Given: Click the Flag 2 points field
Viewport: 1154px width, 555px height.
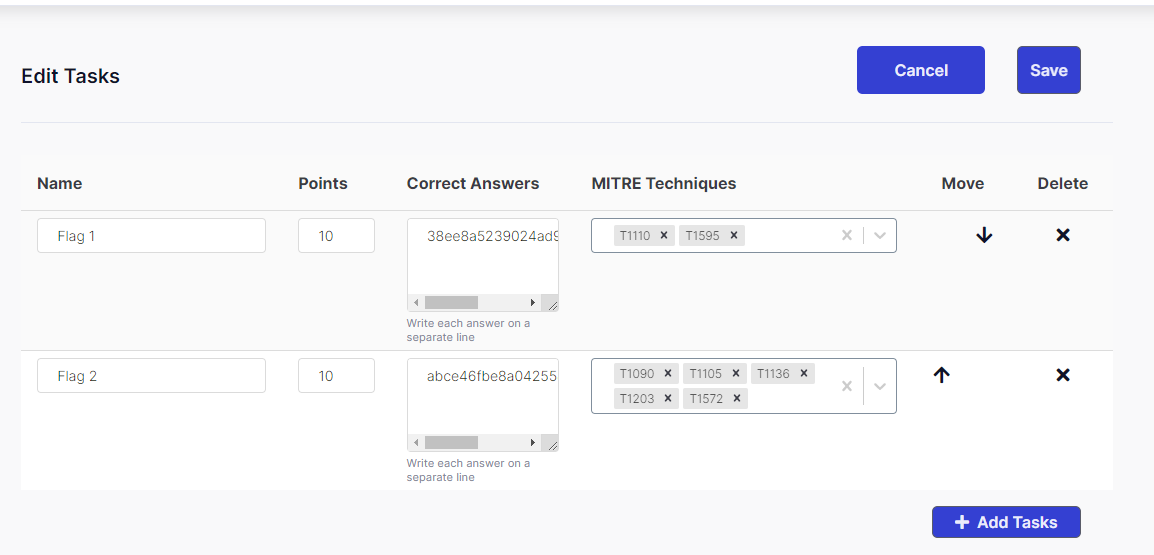Looking at the screenshot, I should (x=336, y=376).
